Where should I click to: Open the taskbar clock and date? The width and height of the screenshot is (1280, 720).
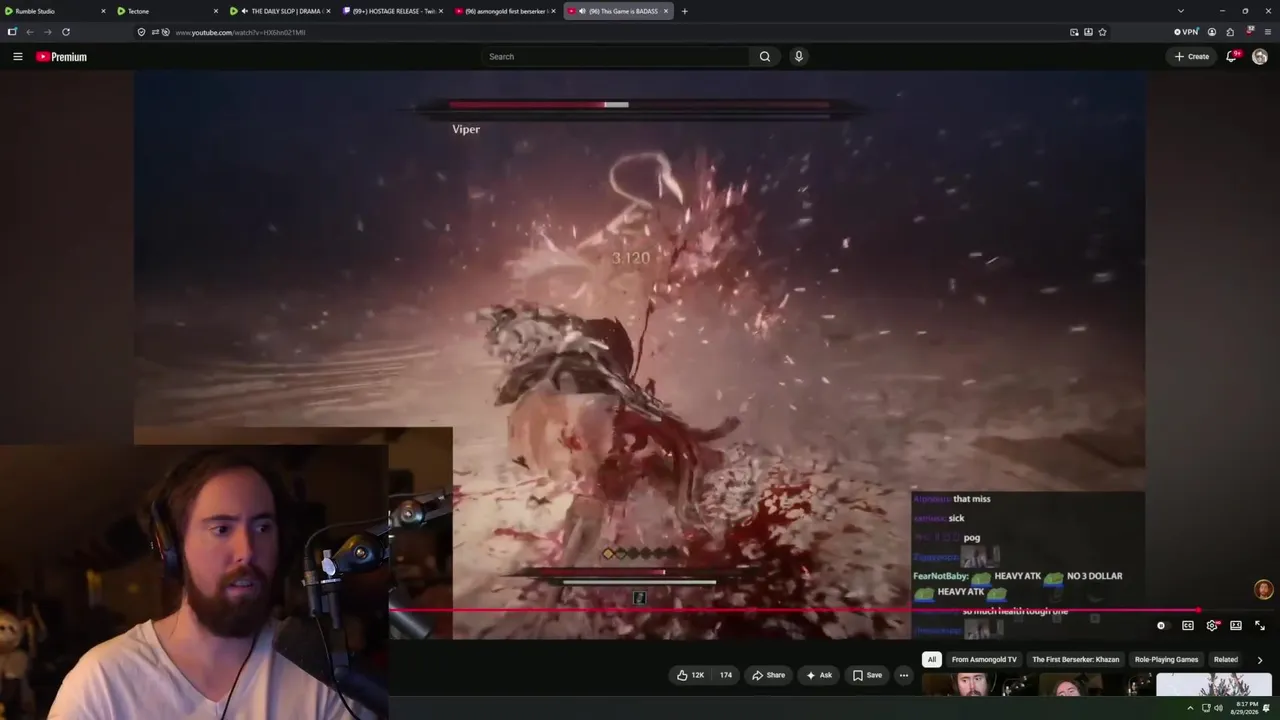(x=1246, y=708)
